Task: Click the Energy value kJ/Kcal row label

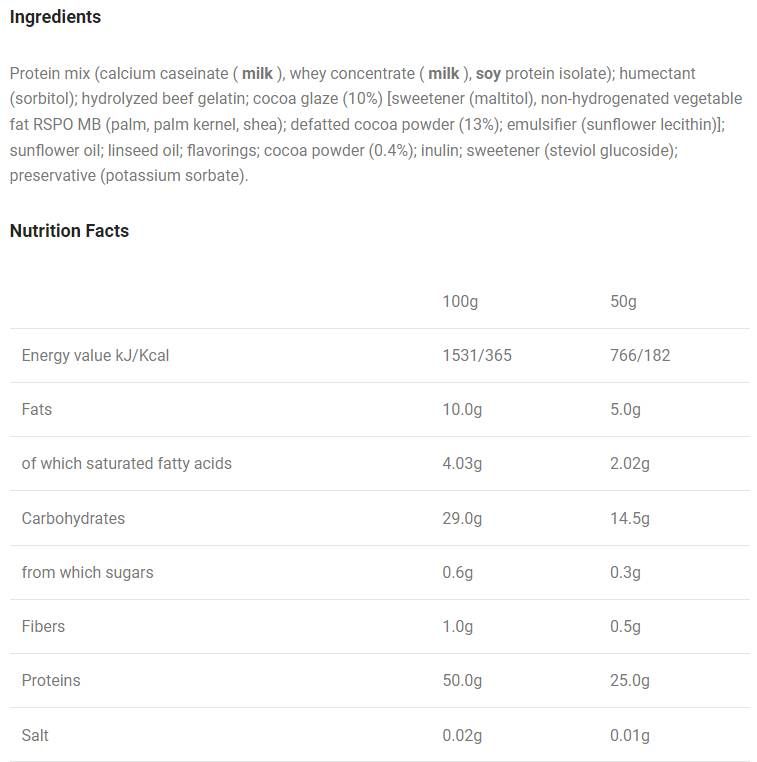Action: click(95, 355)
